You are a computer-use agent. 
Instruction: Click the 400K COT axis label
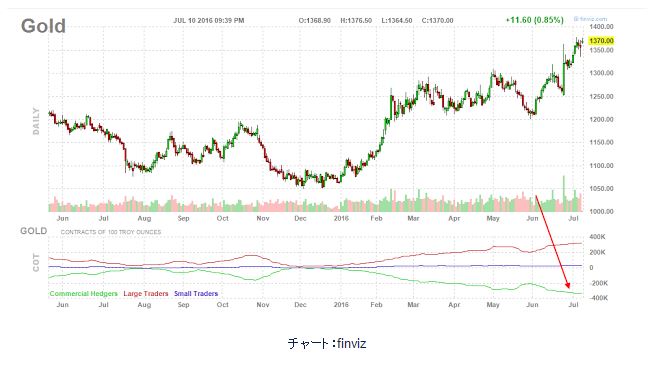pyautogui.click(x=597, y=237)
